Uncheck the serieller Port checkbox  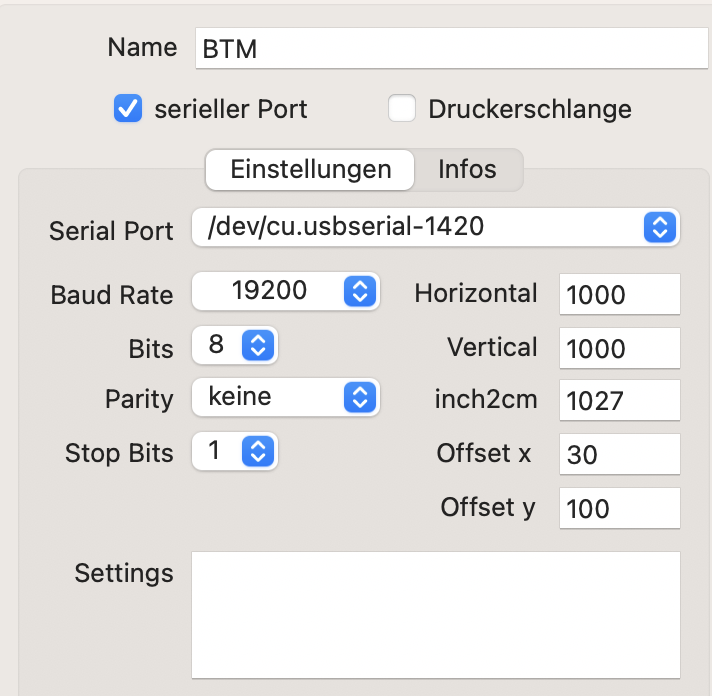point(128,108)
